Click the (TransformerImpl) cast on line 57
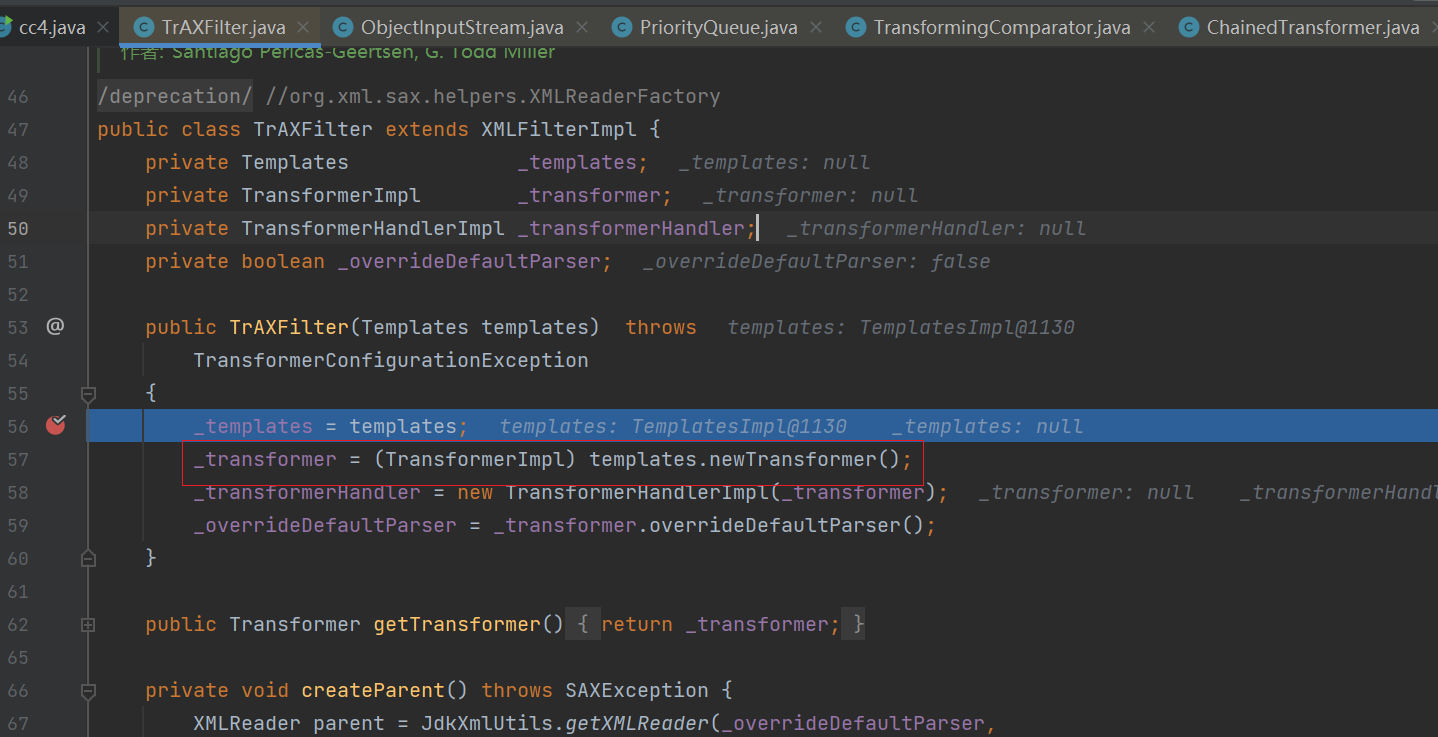The height and width of the screenshot is (737, 1438). (475, 459)
